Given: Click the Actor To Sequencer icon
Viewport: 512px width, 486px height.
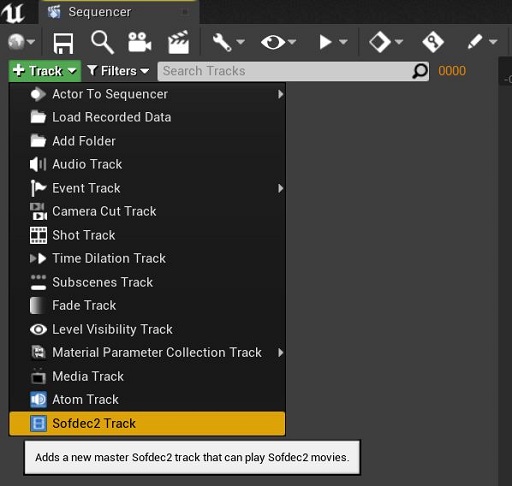Looking at the screenshot, I should coord(38,94).
